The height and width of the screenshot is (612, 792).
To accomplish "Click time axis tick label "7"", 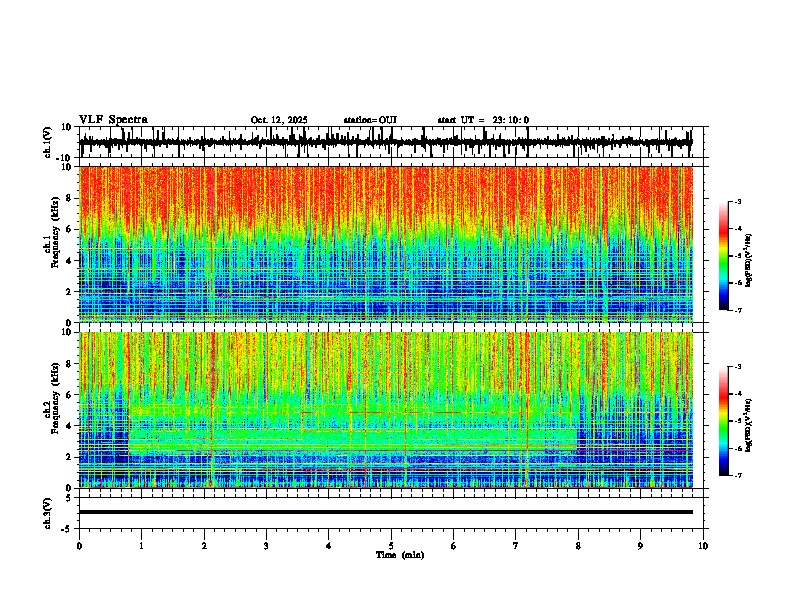I will pyautogui.click(x=516, y=546).
